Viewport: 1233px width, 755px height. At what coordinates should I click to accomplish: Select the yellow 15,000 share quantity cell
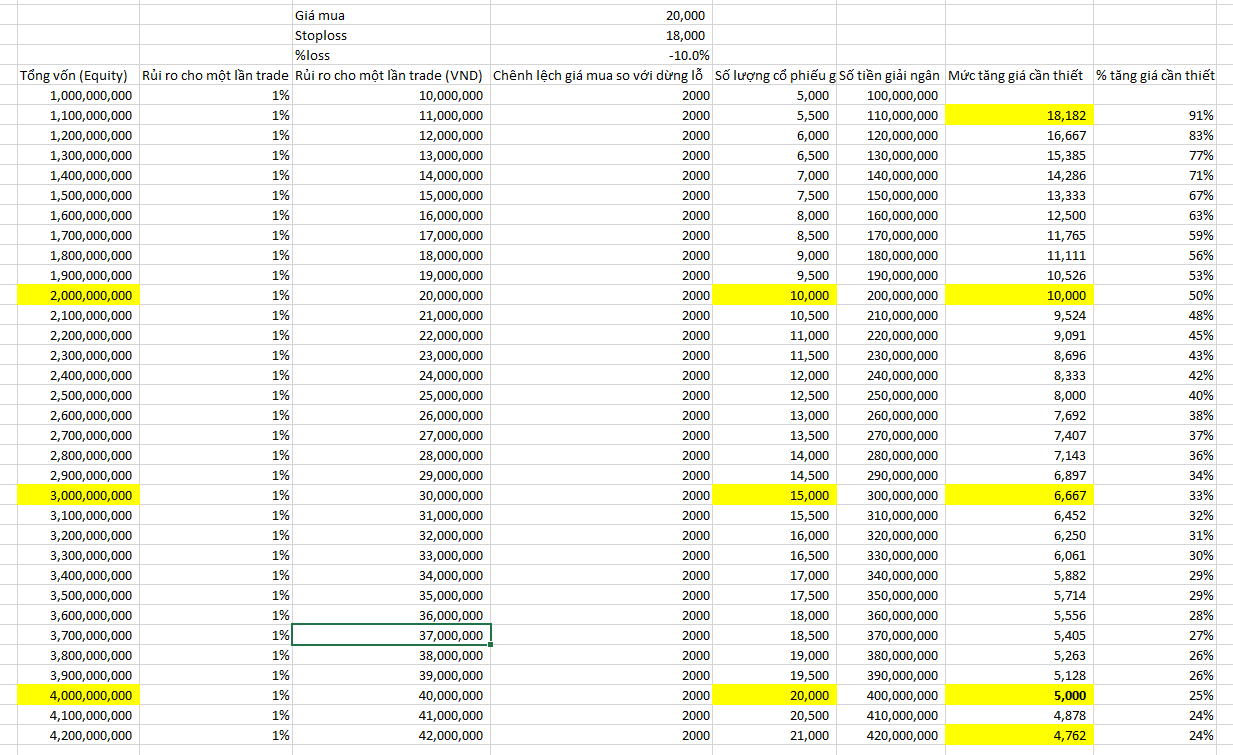(775, 495)
